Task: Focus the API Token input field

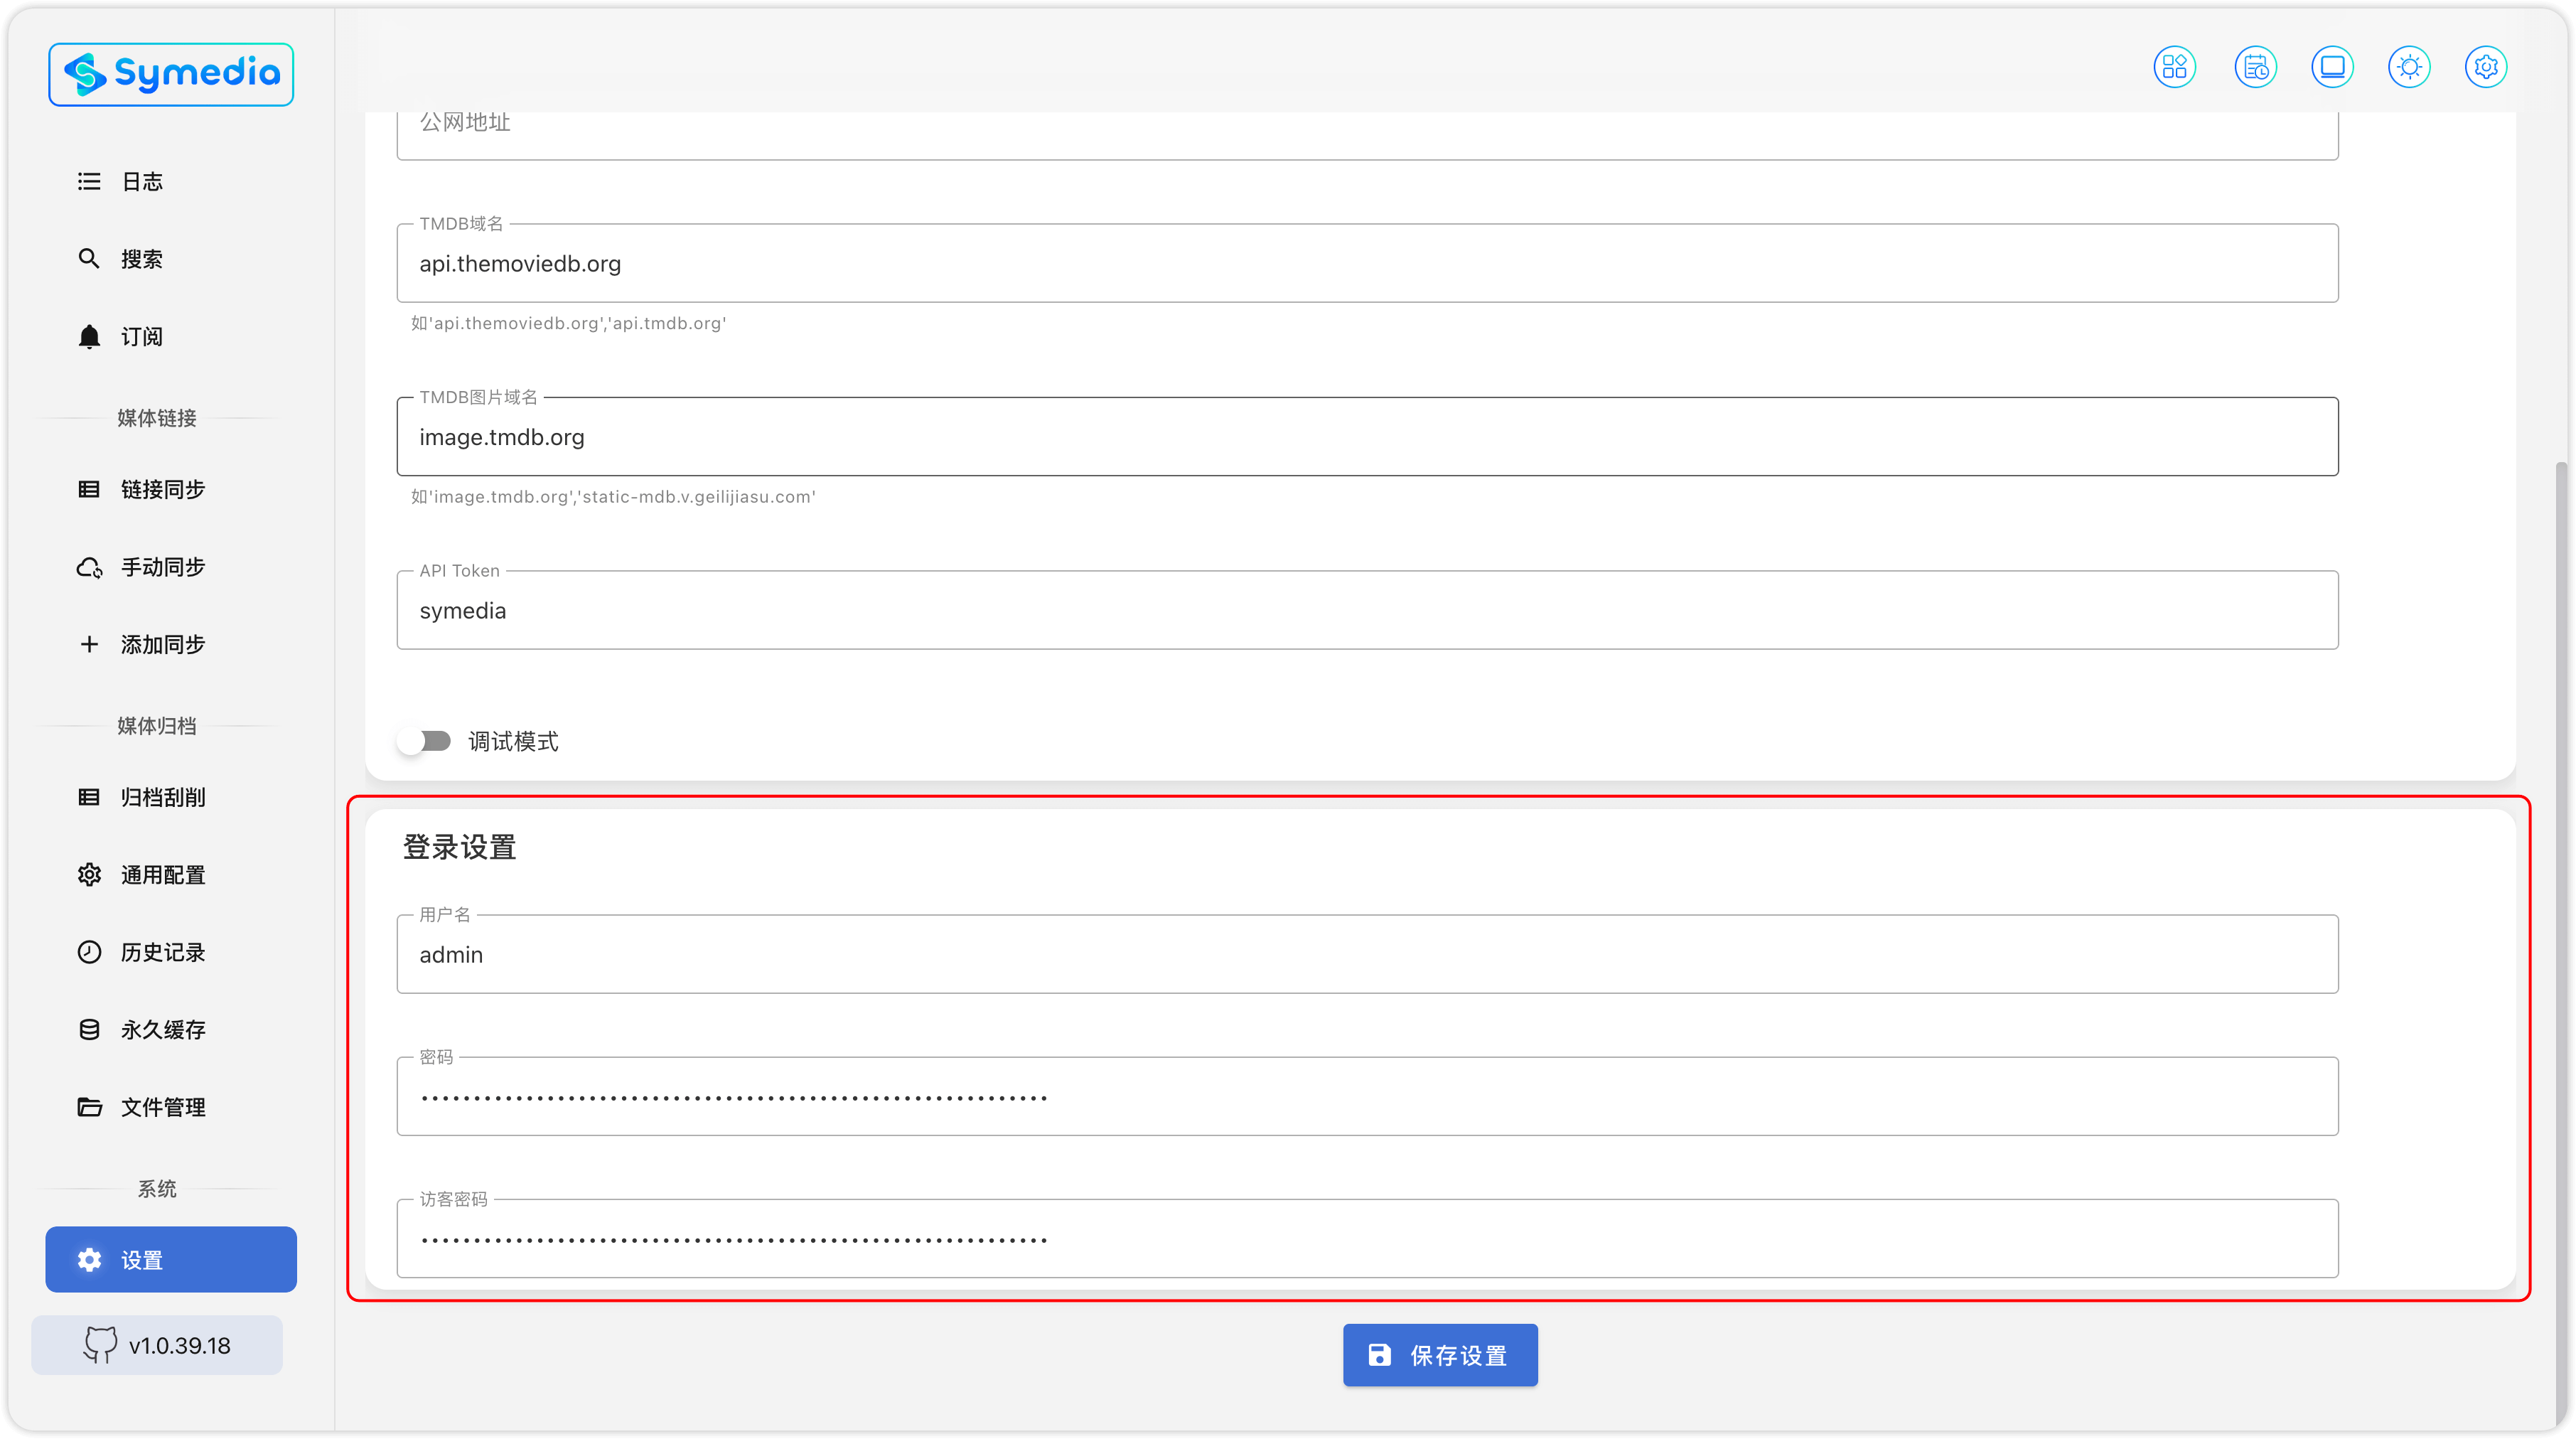Action: [1366, 611]
